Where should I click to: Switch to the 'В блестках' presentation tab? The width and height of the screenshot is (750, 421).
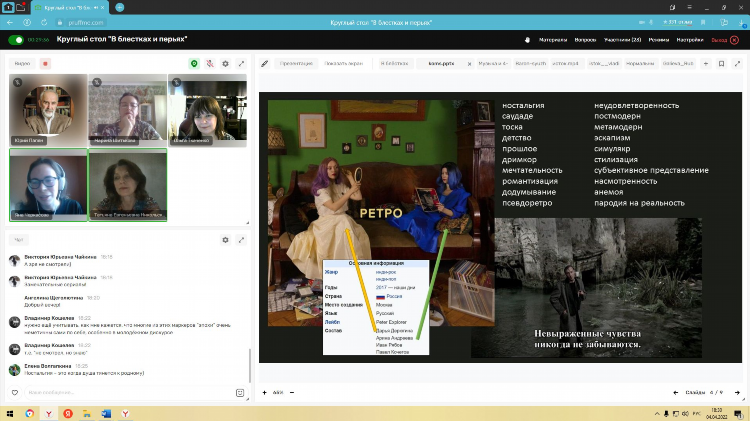(x=395, y=63)
